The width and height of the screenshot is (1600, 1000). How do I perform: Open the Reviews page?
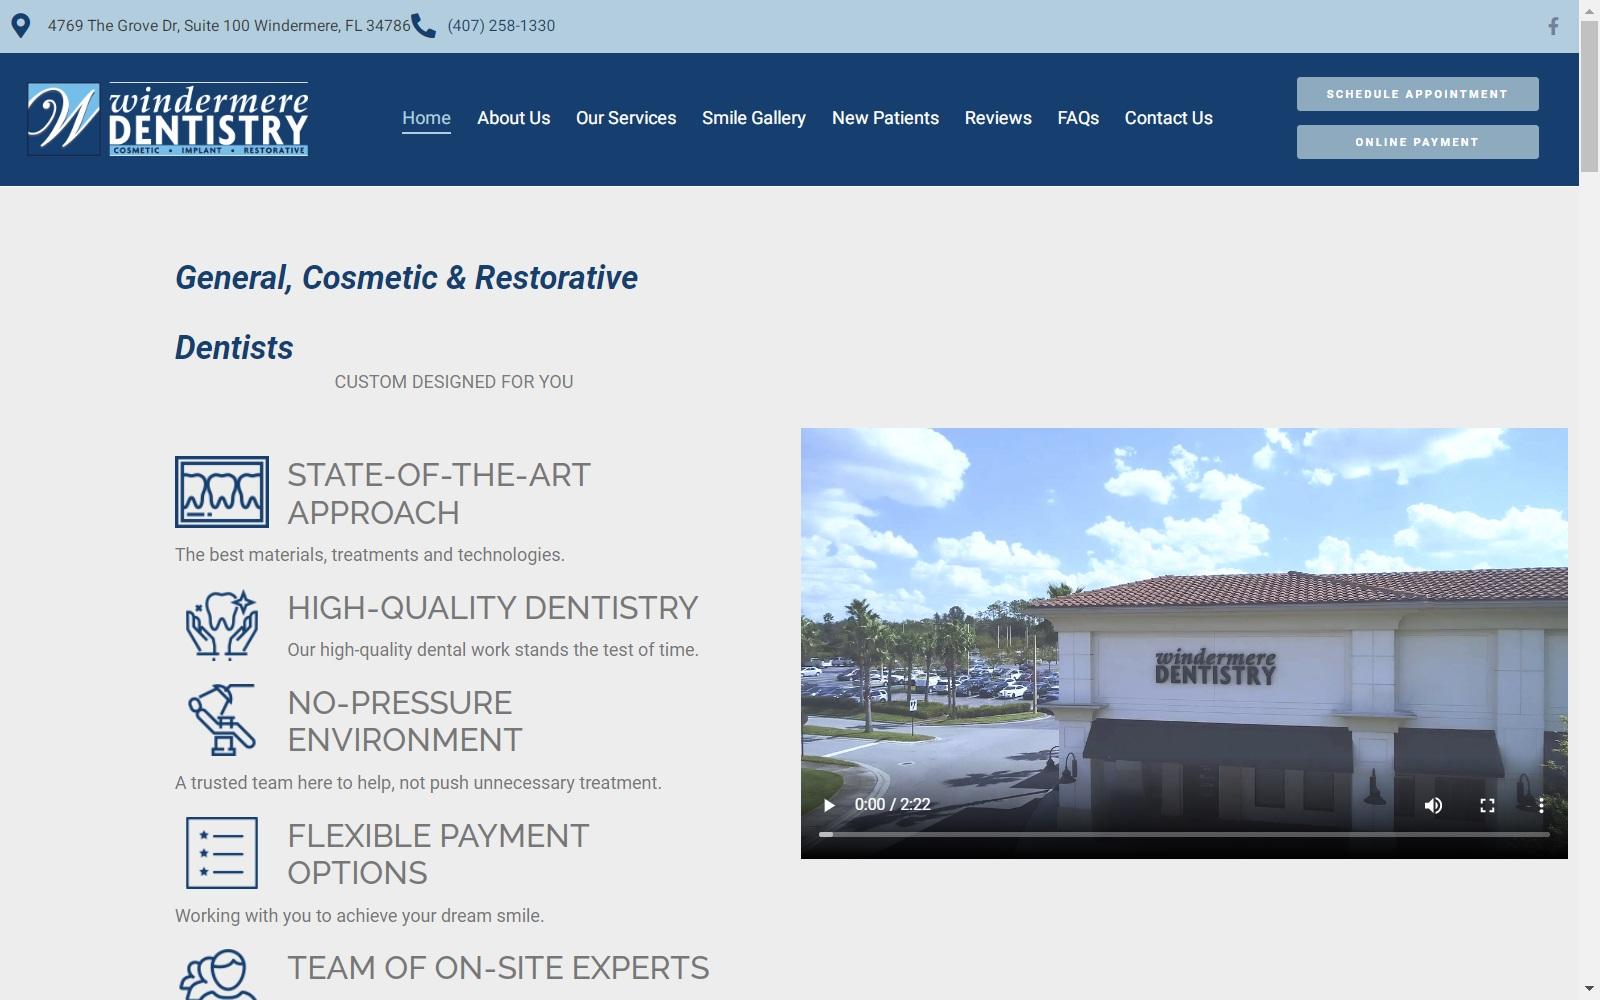pos(998,118)
